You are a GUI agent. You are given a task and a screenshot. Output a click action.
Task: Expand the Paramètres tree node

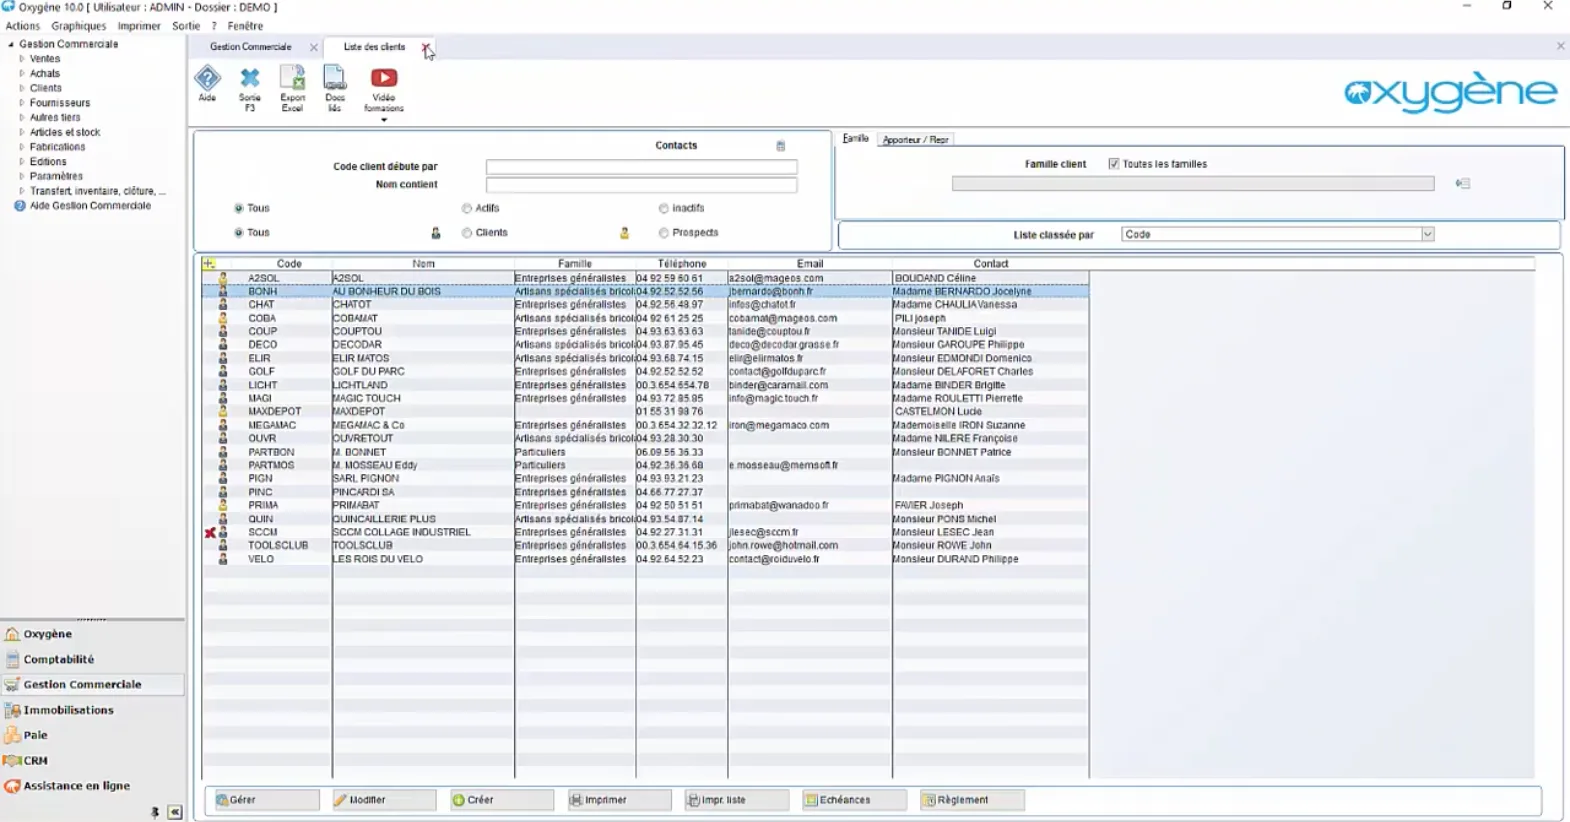[x=22, y=176]
